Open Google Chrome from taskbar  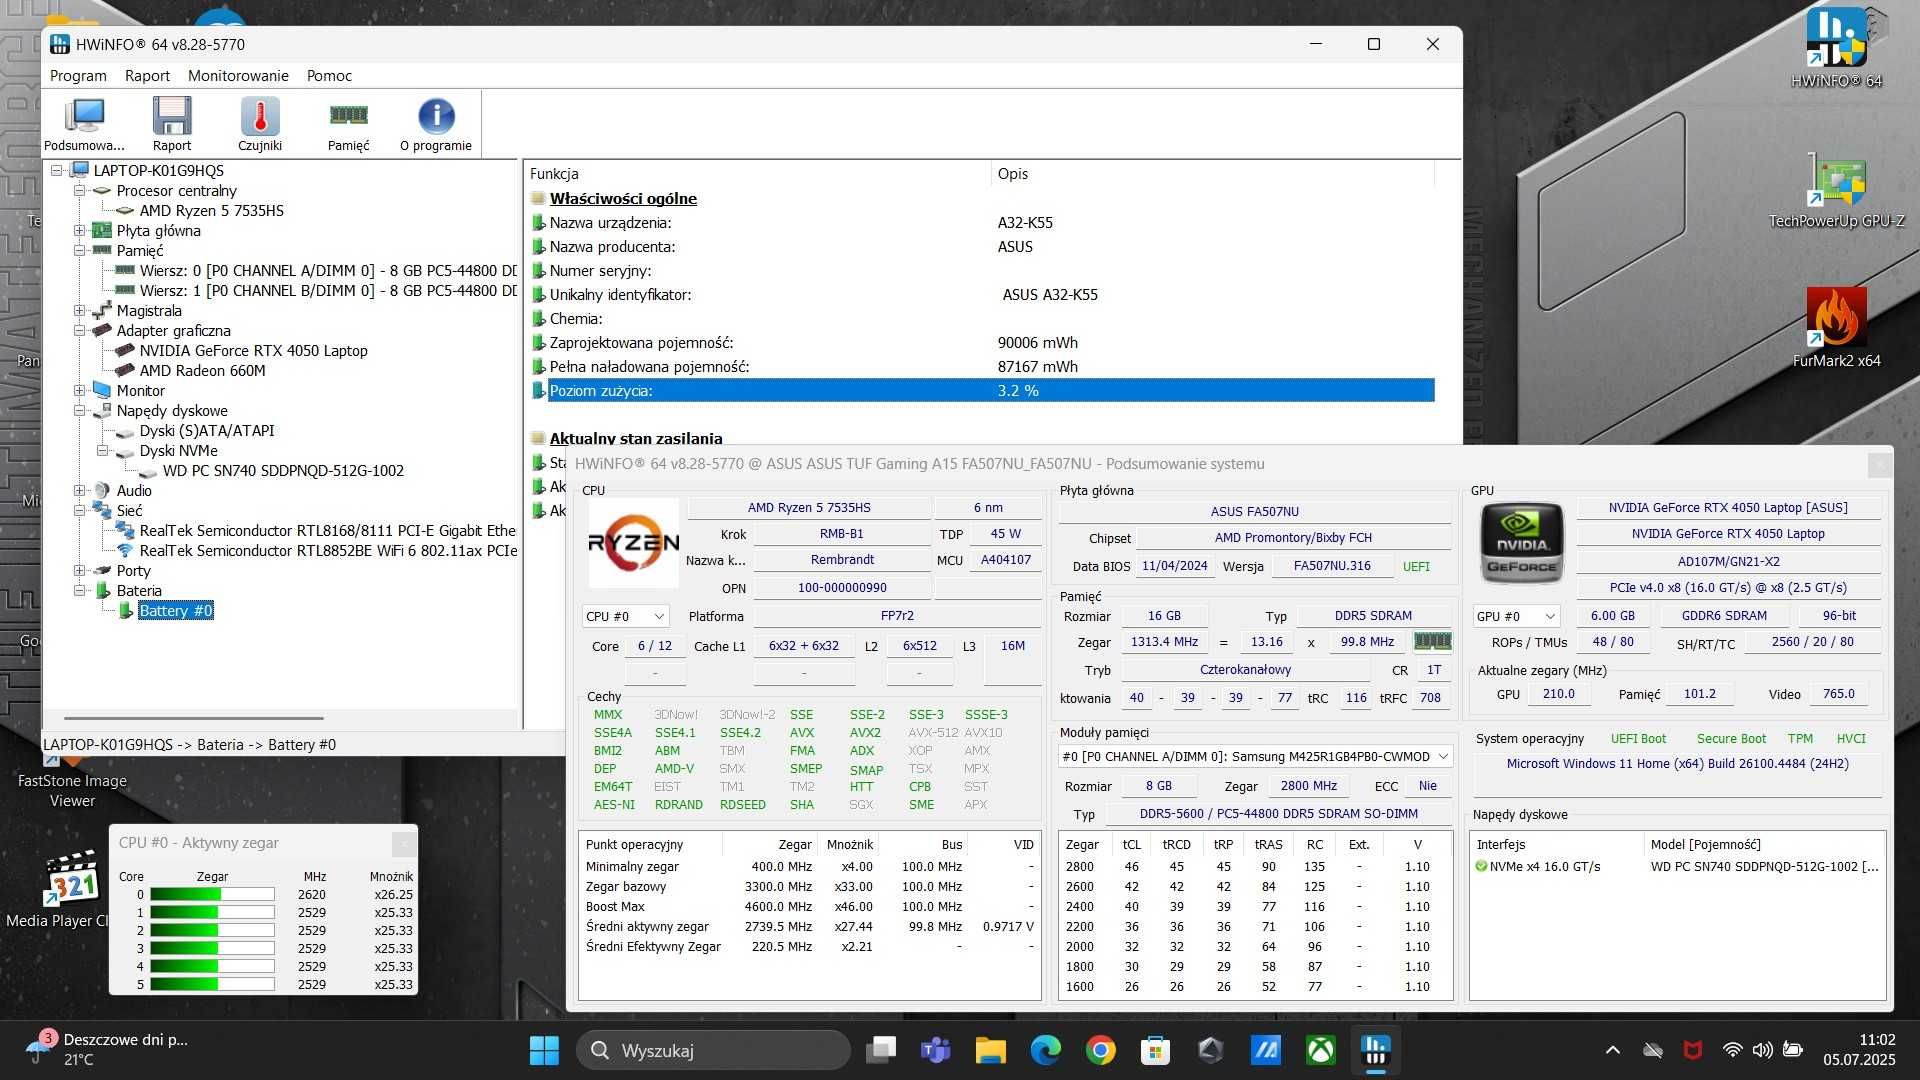pos(1101,1050)
